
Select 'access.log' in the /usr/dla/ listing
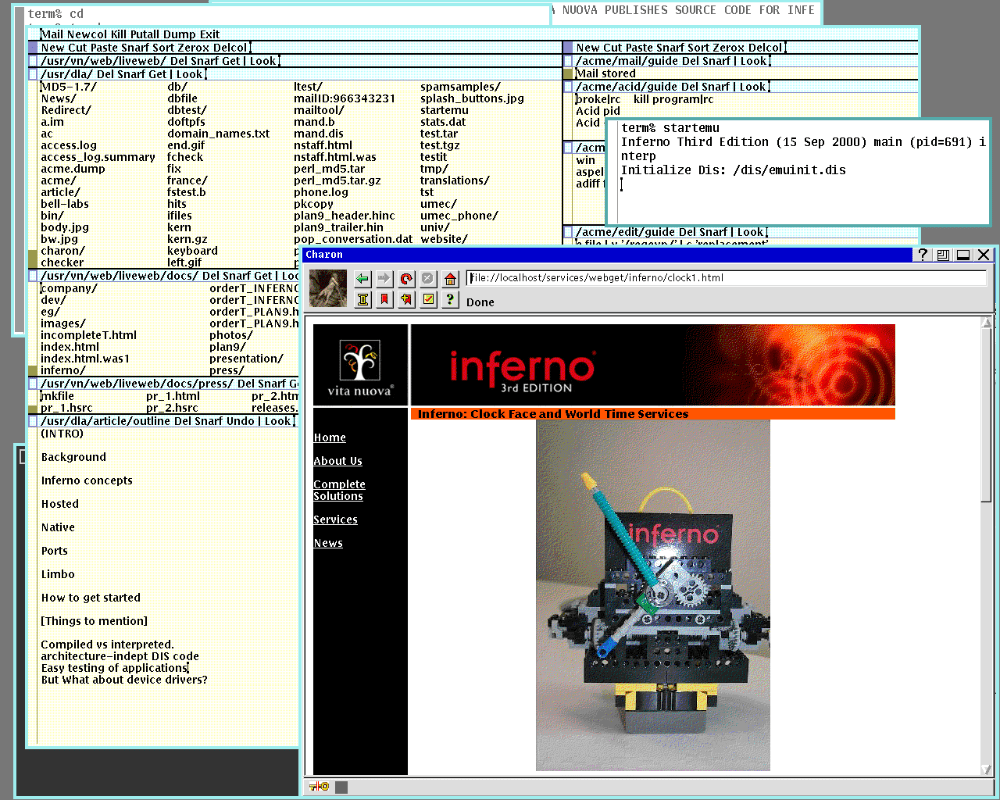coord(69,145)
